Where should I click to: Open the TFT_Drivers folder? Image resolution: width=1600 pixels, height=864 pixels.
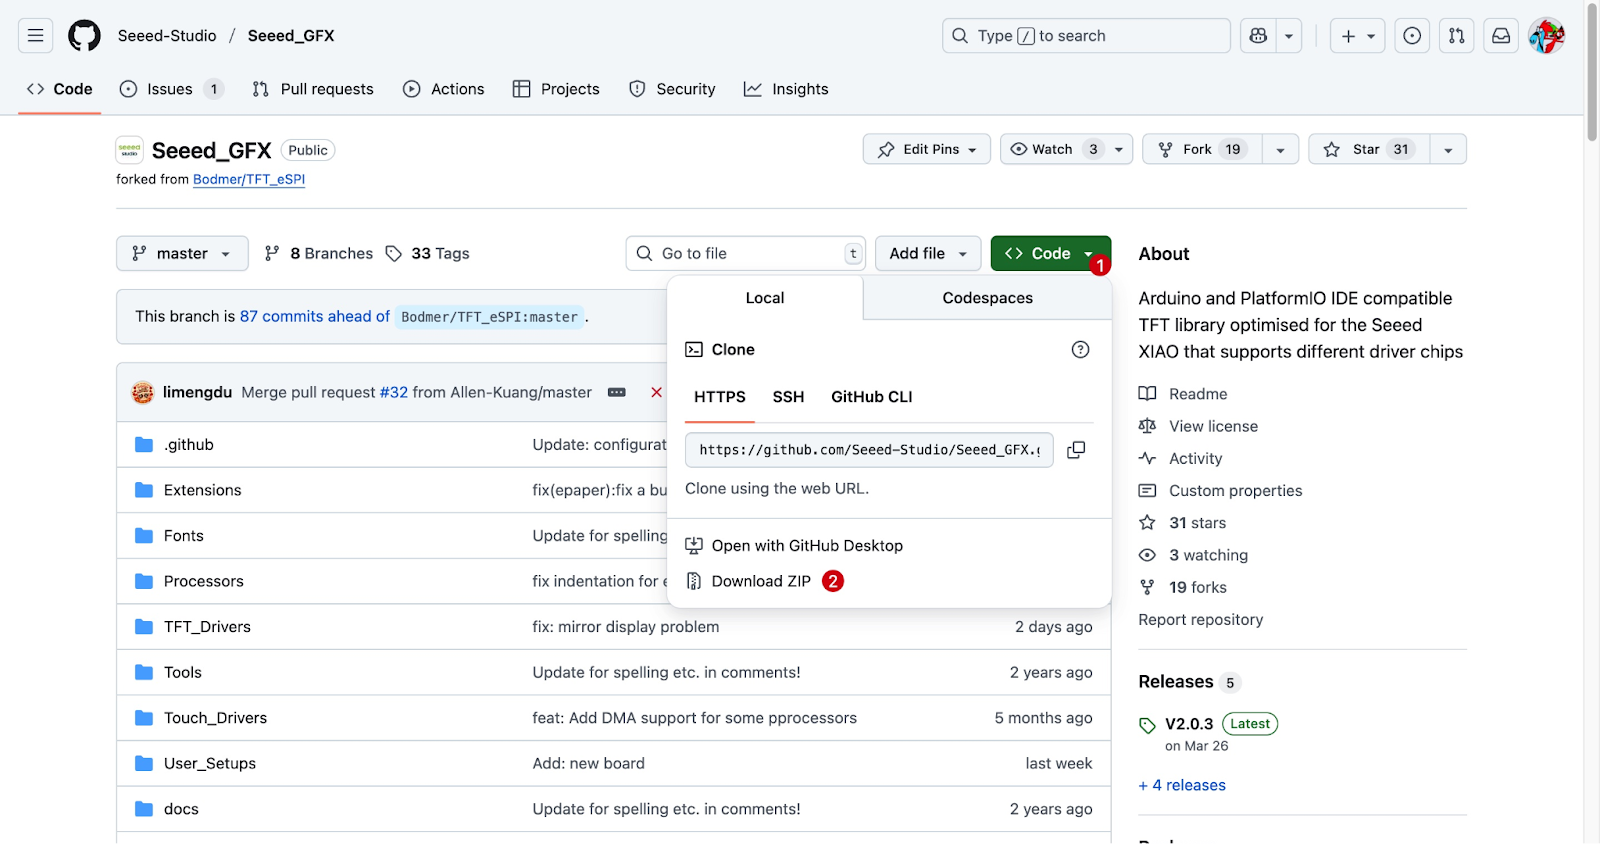pos(207,627)
